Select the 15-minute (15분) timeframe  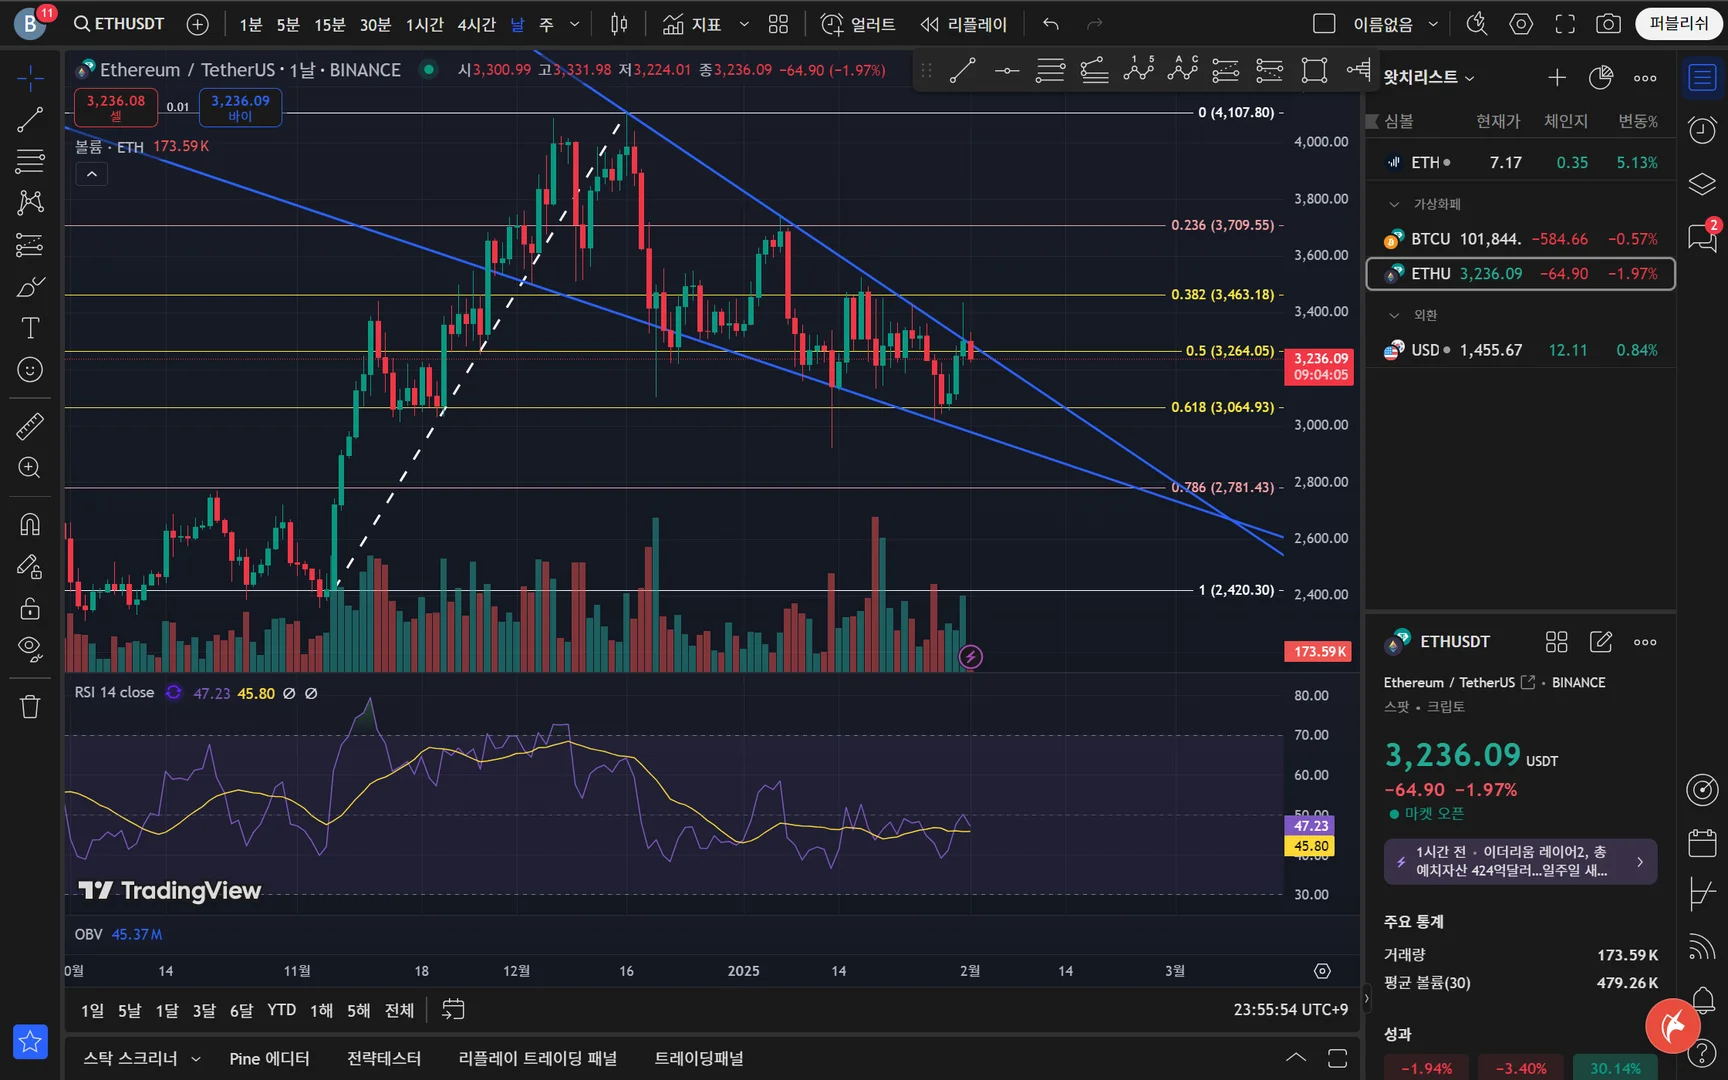[x=330, y=24]
